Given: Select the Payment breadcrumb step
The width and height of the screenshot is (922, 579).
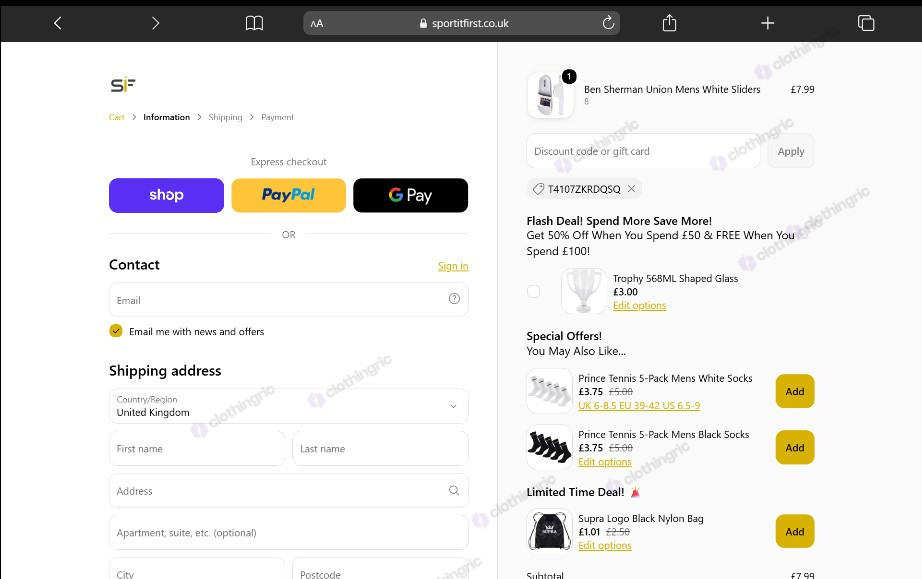Looking at the screenshot, I should click(x=278, y=117).
